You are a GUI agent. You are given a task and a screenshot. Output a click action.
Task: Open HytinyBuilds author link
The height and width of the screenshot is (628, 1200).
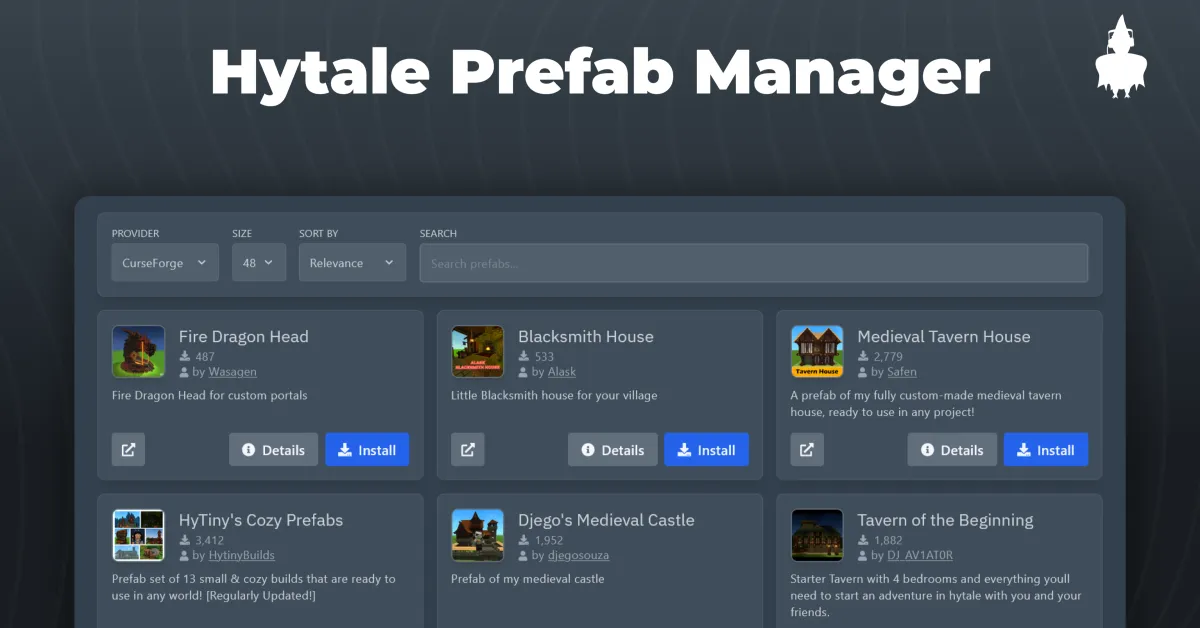(241, 555)
